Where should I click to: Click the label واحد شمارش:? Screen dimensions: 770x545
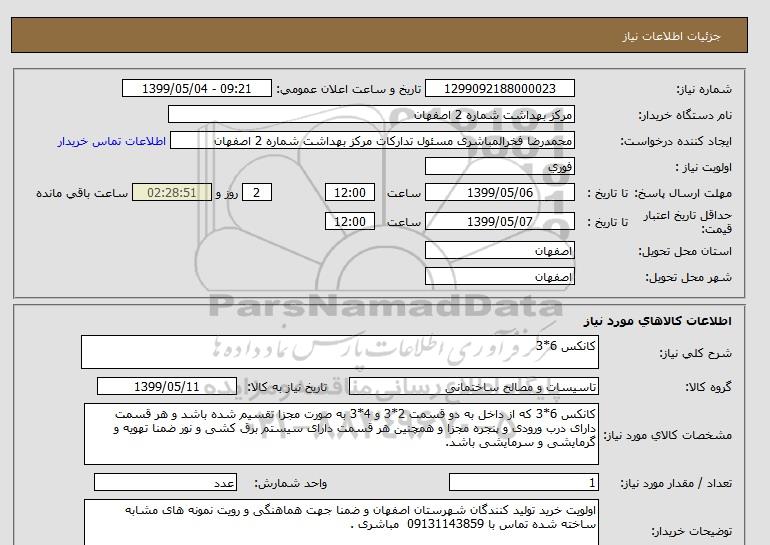click(x=291, y=484)
